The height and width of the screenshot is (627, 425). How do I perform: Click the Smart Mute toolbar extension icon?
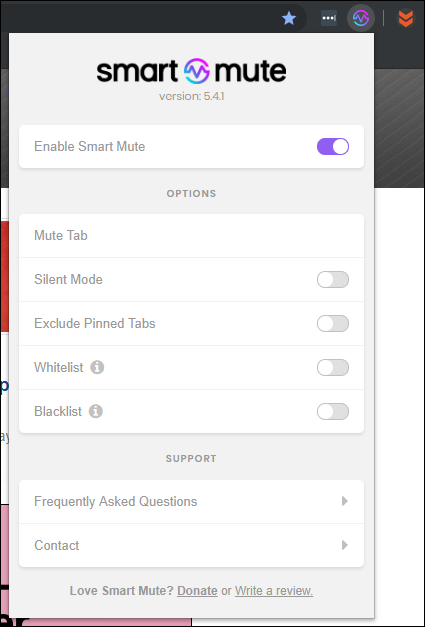coord(361,18)
